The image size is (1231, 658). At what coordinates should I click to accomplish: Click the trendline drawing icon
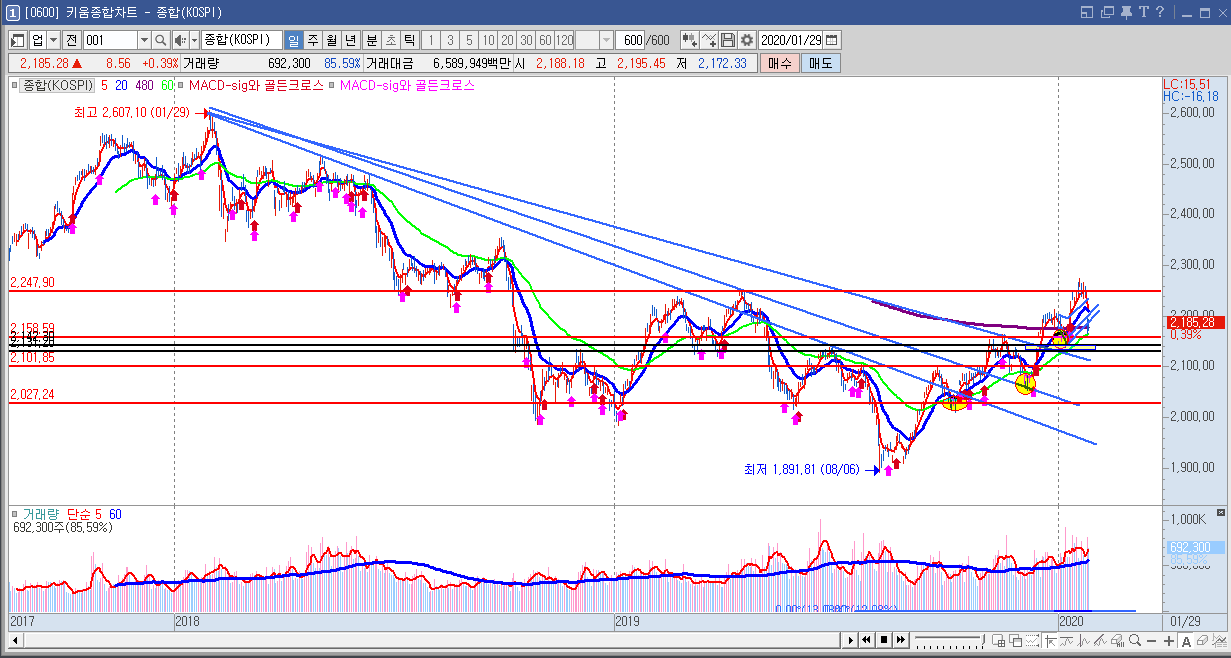pyautogui.click(x=1066, y=640)
